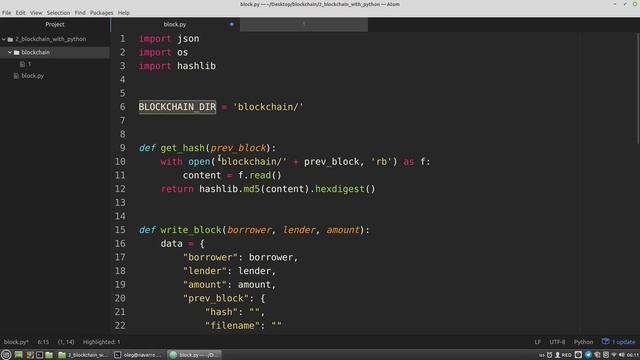
Task: Open the file manager launcher icon
Action: [x=49, y=355]
